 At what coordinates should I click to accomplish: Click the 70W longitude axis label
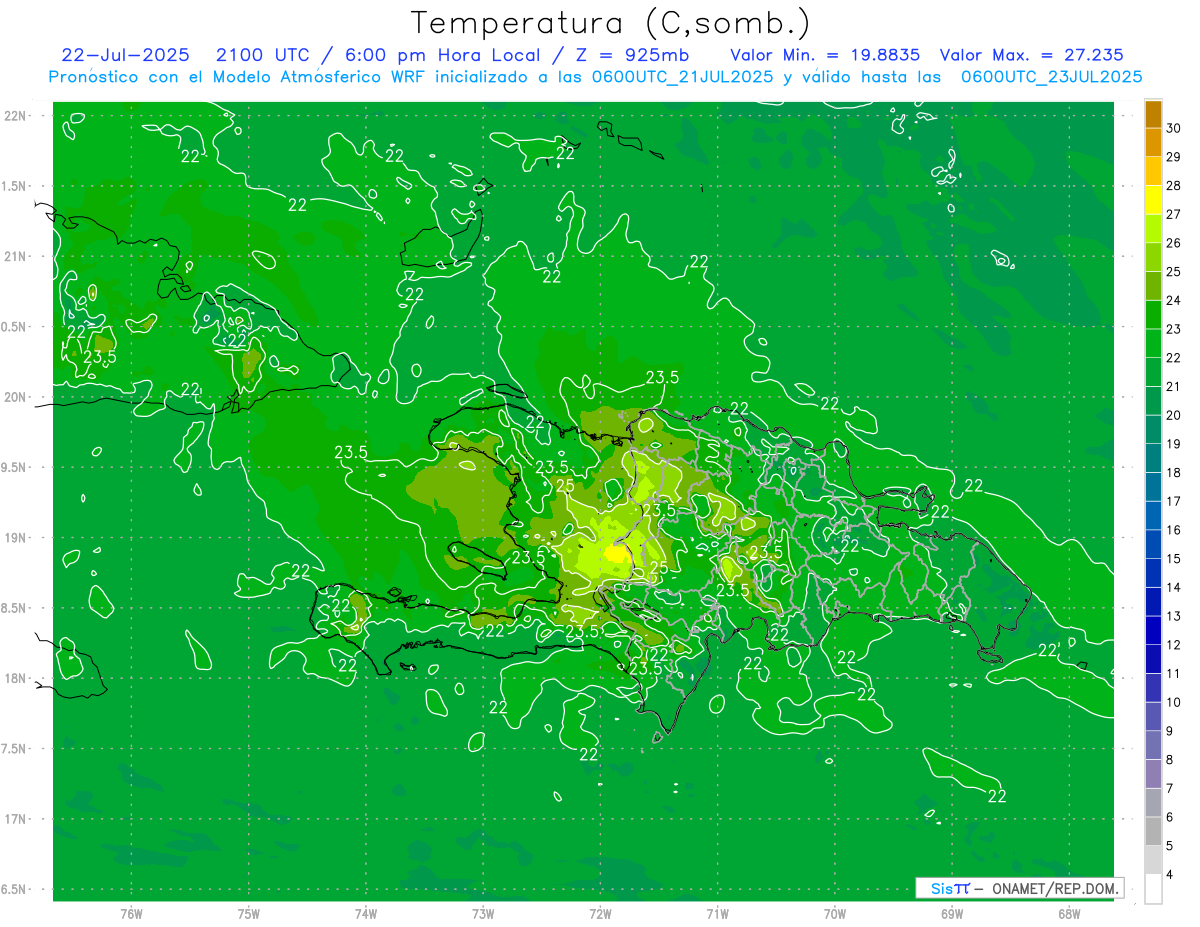pos(835,914)
